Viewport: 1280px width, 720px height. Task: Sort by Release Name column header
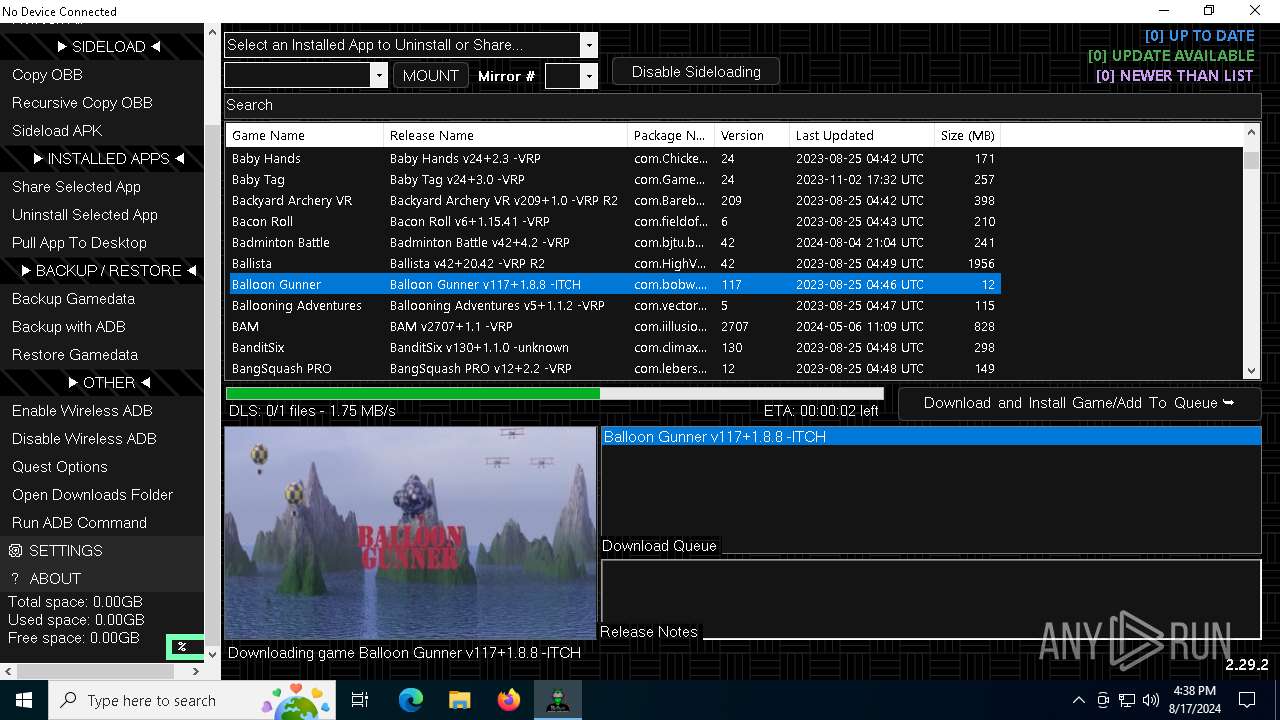(x=505, y=135)
